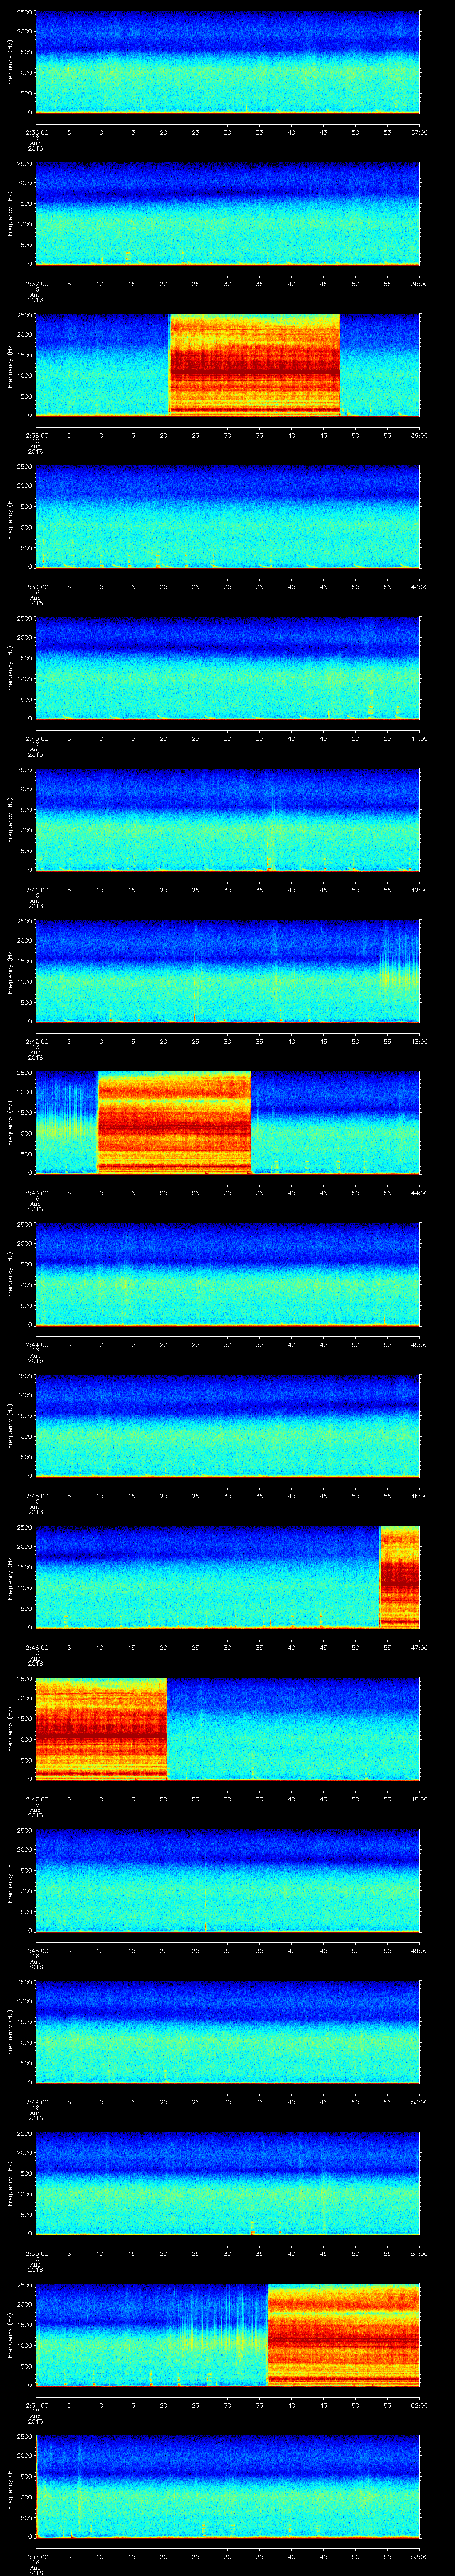Click the 37:00 end label of first spectrogram
Screen dimensions: 455x2576
click(419, 132)
